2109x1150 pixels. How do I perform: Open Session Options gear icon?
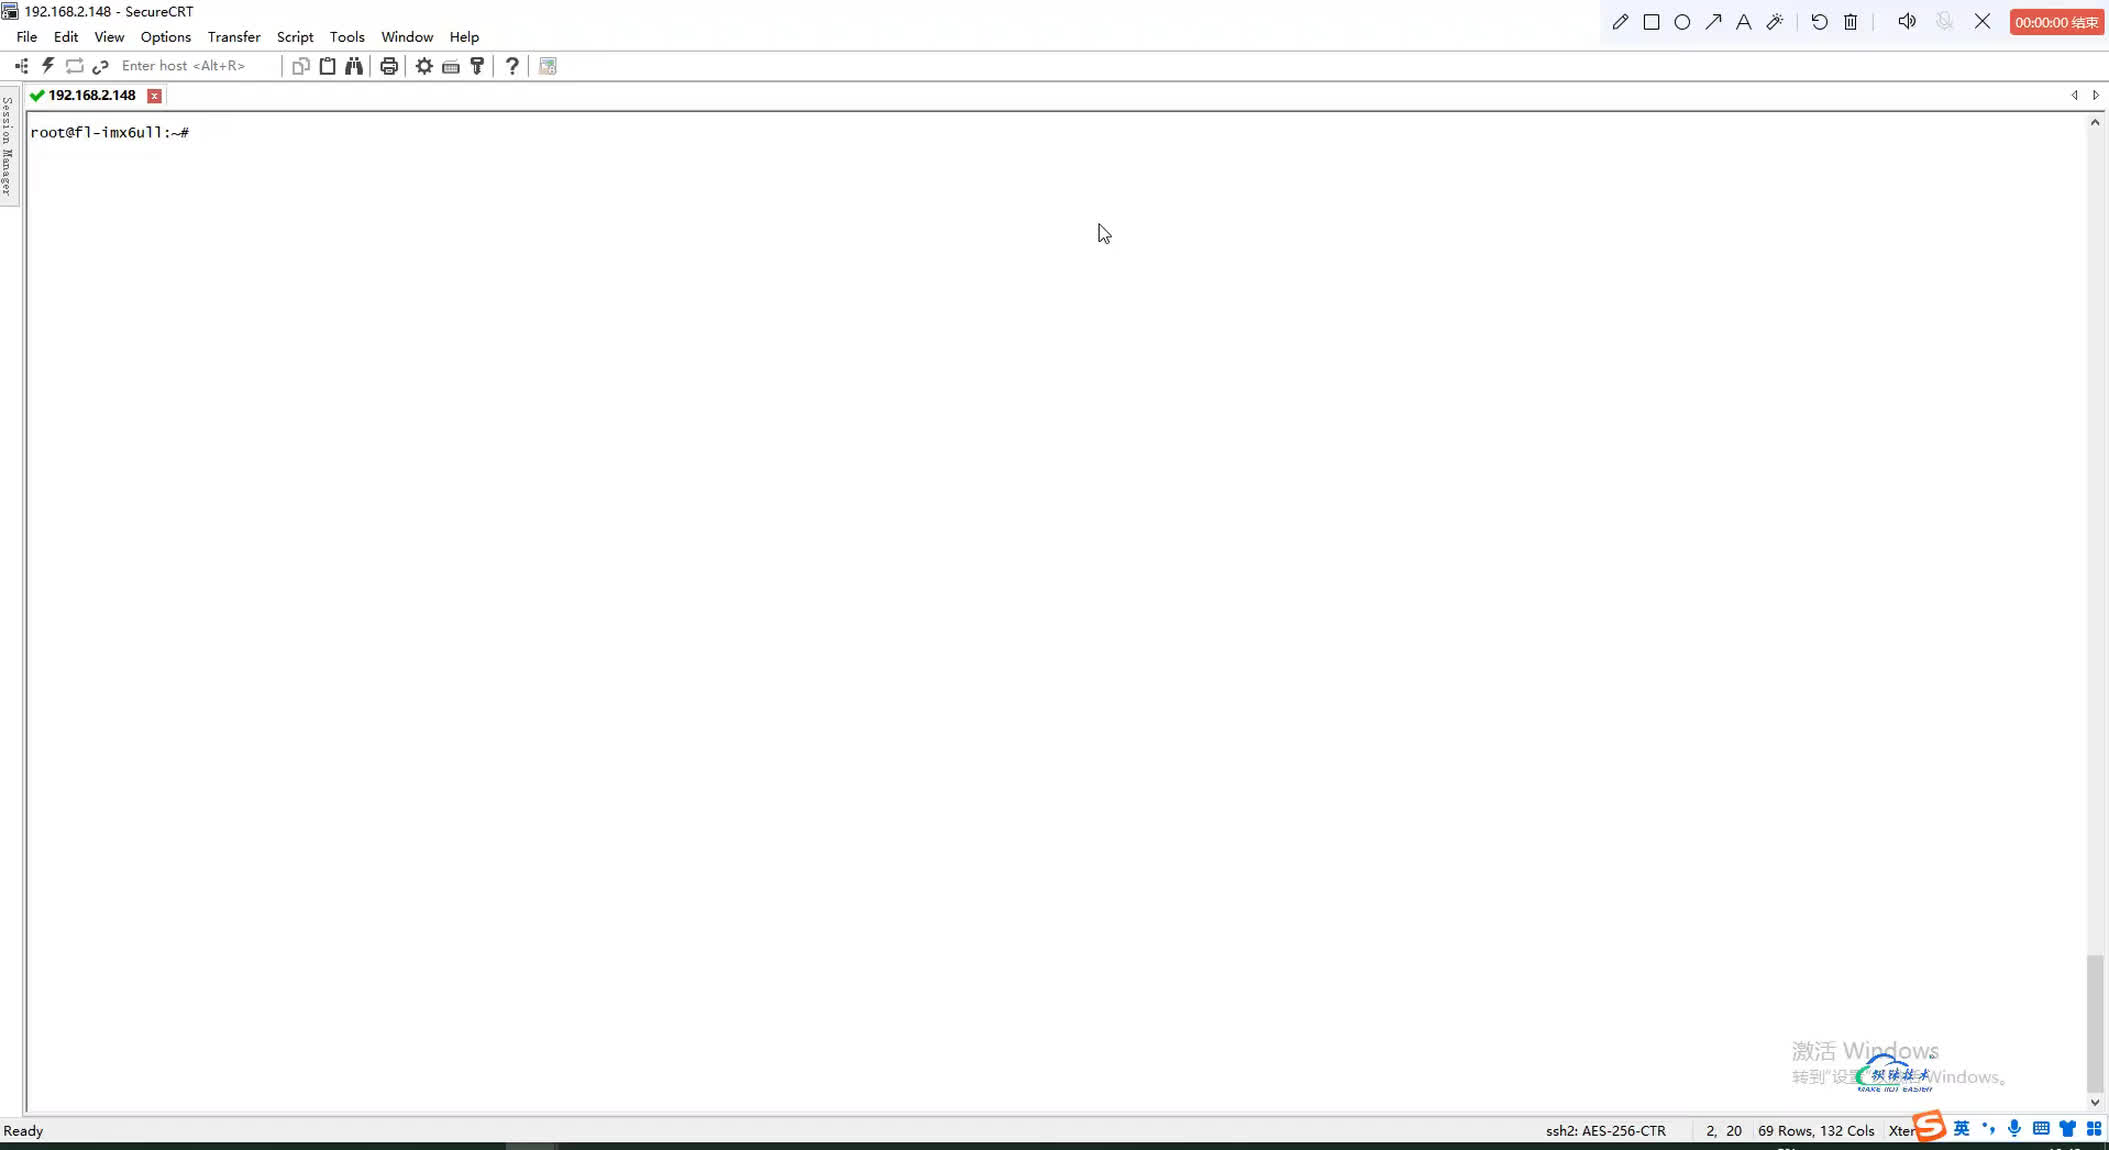[424, 66]
